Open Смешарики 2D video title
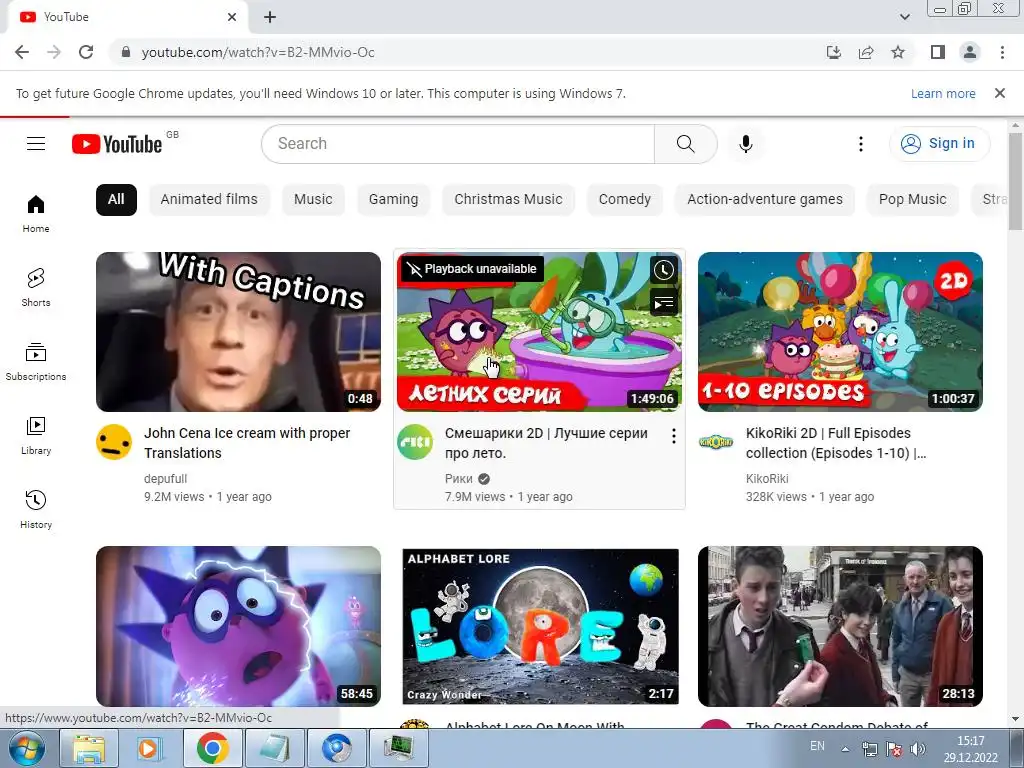This screenshot has height=768, width=1024. (x=546, y=443)
